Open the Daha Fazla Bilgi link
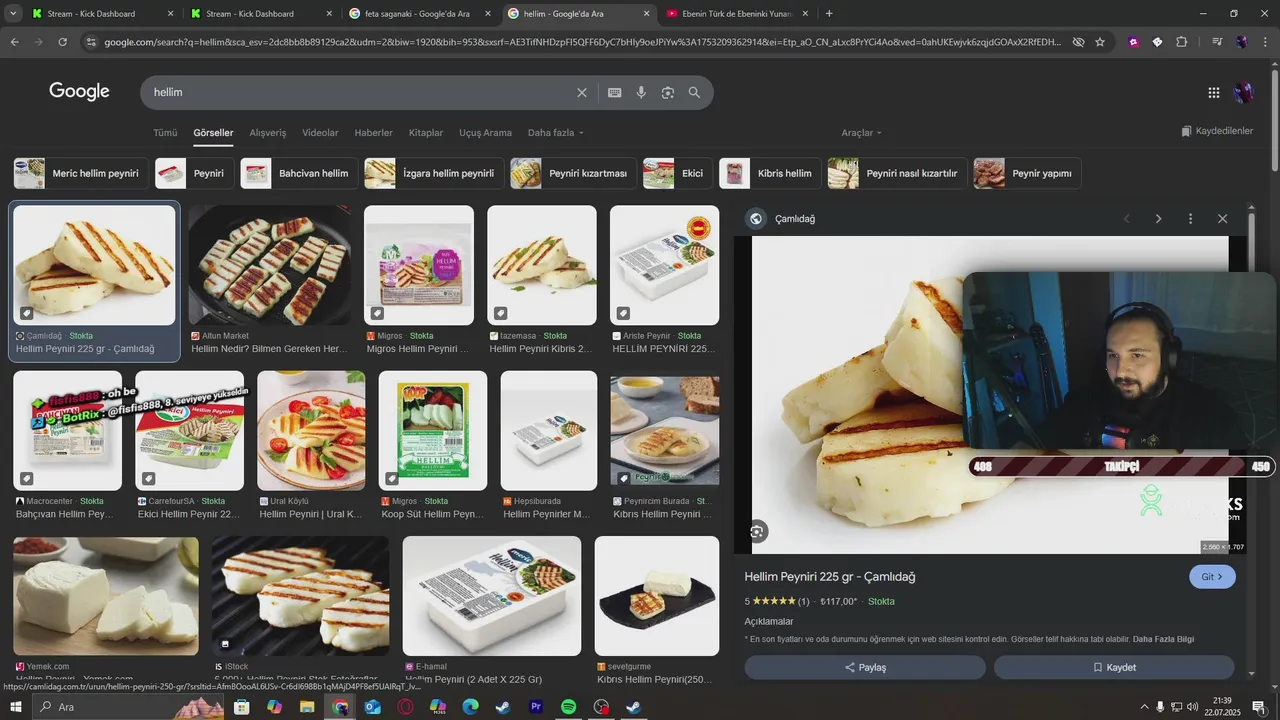This screenshot has width=1280, height=720. (x=1163, y=639)
